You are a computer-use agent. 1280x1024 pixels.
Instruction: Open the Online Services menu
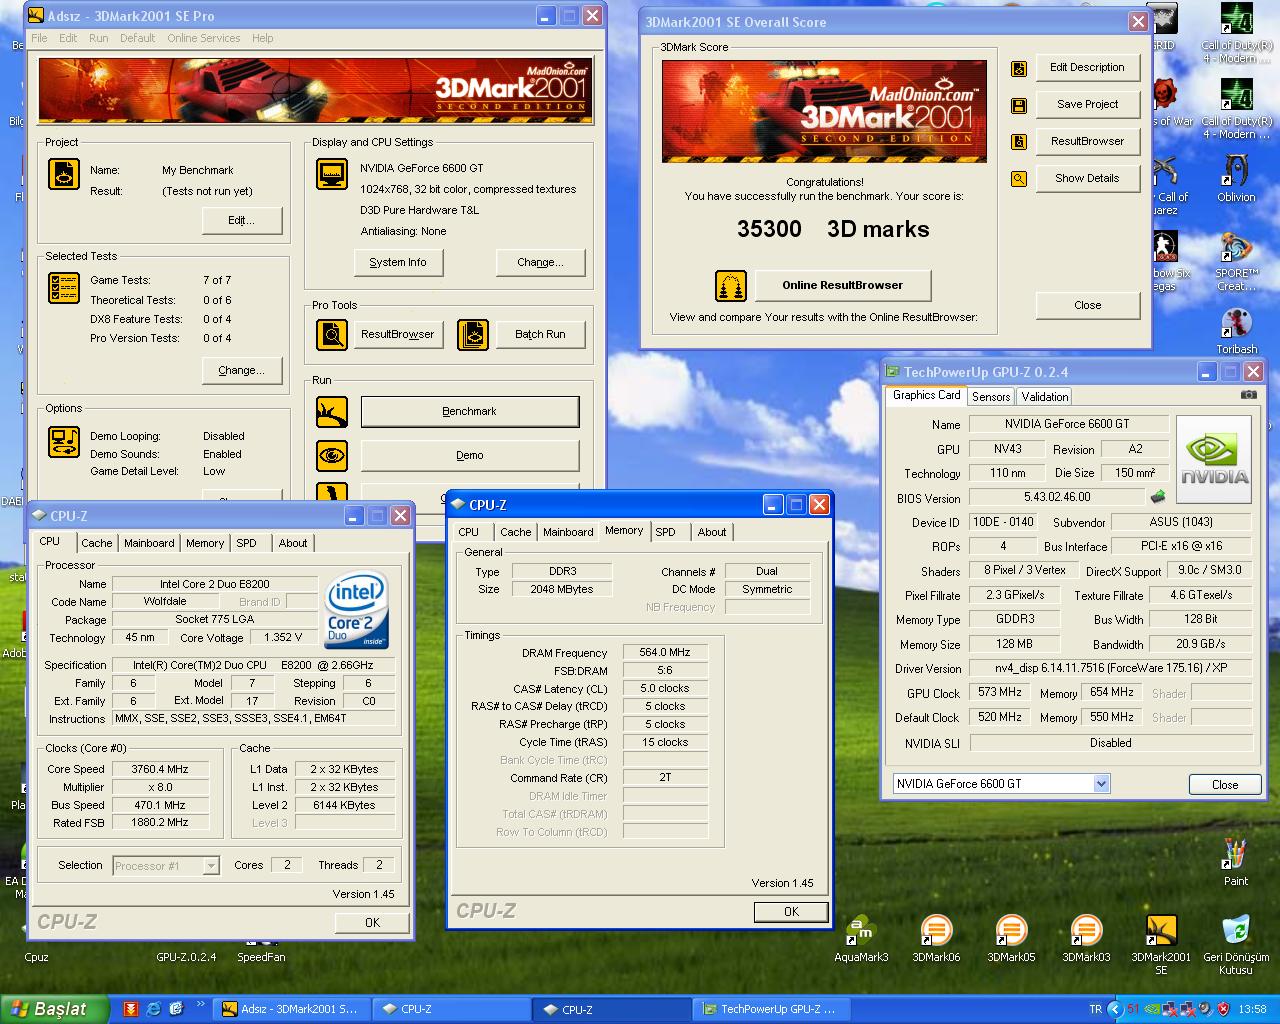click(203, 38)
